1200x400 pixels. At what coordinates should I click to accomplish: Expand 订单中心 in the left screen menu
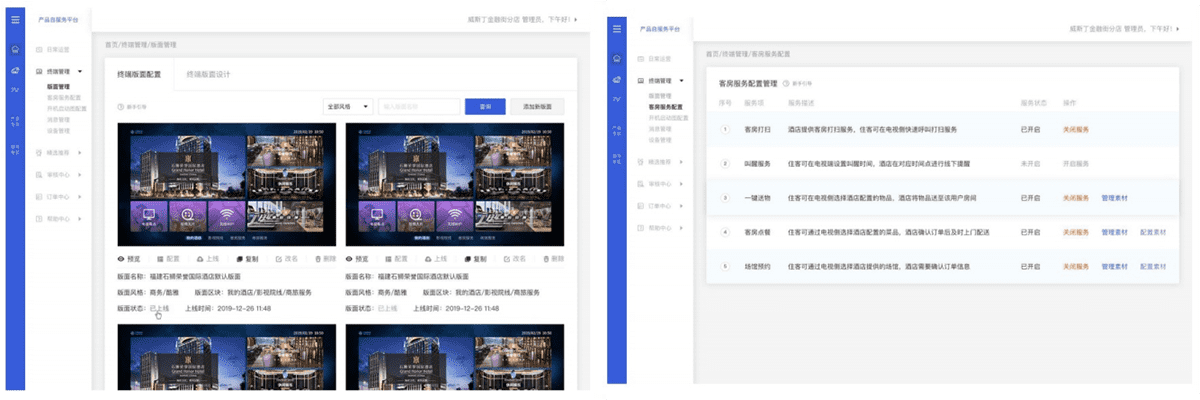pos(79,195)
